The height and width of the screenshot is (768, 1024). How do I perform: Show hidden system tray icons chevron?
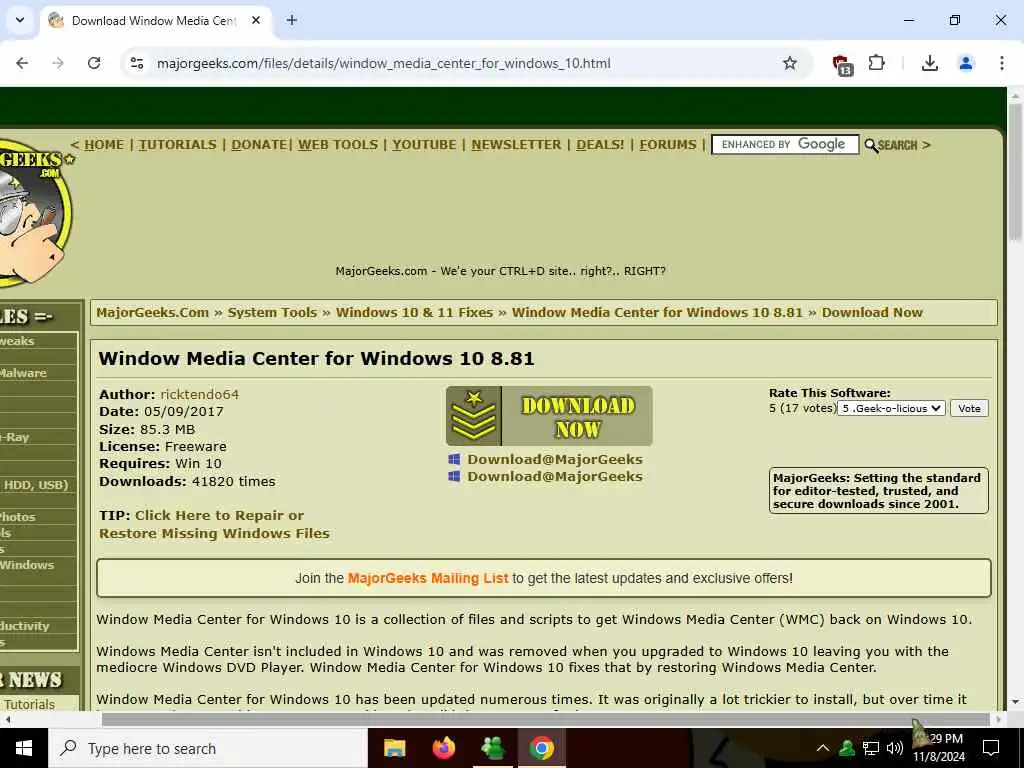tap(823, 748)
